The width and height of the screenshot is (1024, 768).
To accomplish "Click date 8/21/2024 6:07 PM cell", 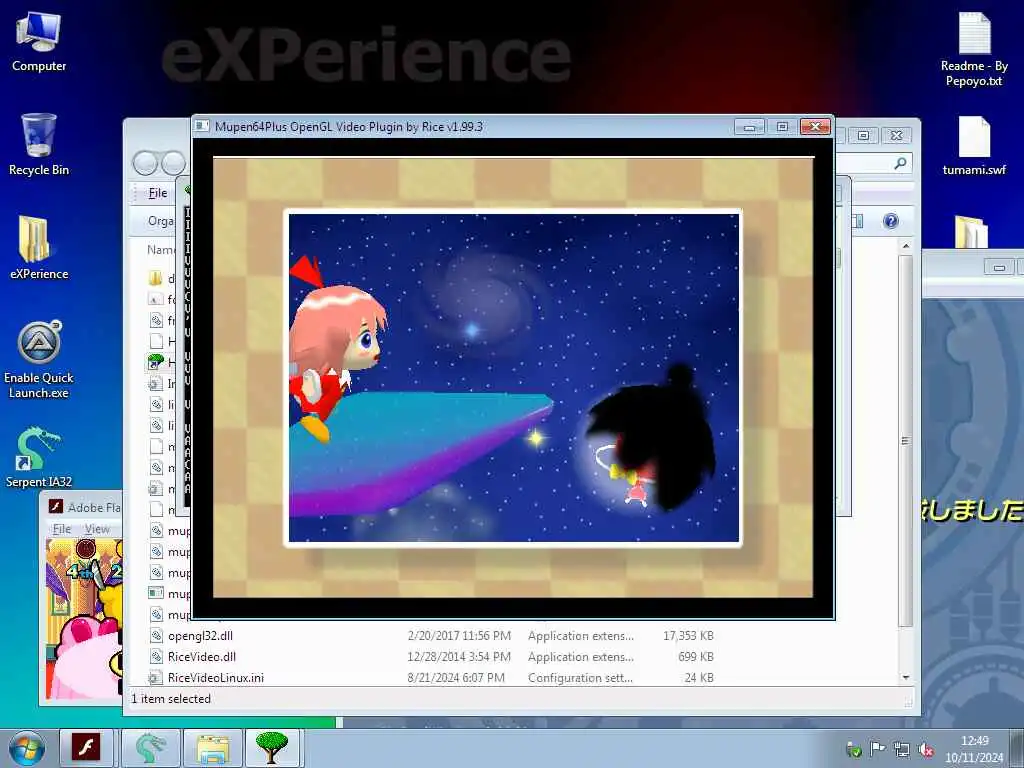I will pyautogui.click(x=456, y=677).
